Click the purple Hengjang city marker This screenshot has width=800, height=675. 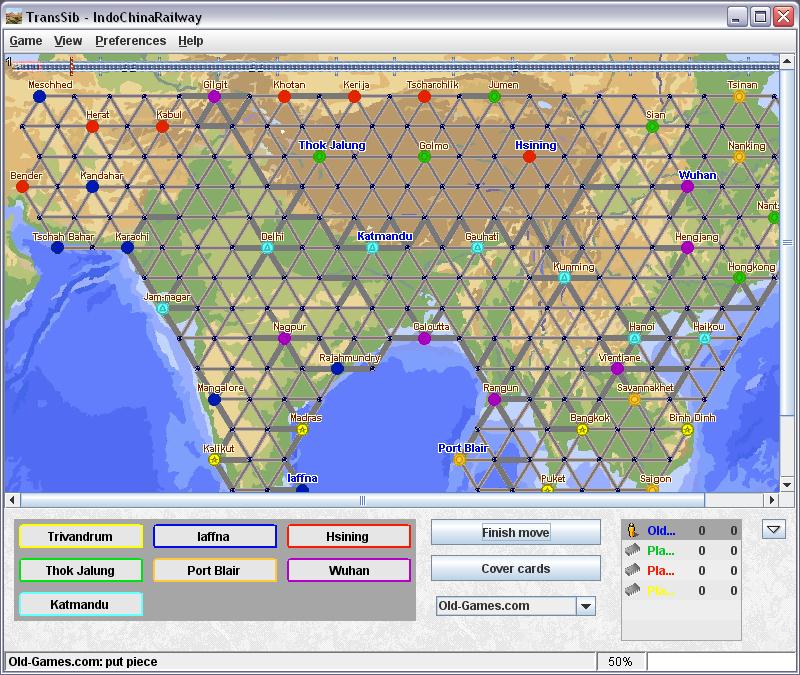(687, 248)
